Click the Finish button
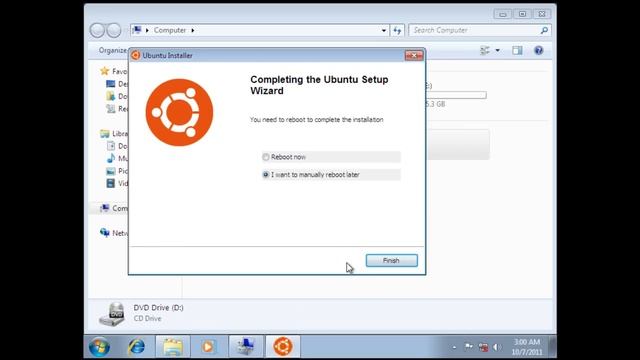The width and height of the screenshot is (640, 360). (391, 260)
